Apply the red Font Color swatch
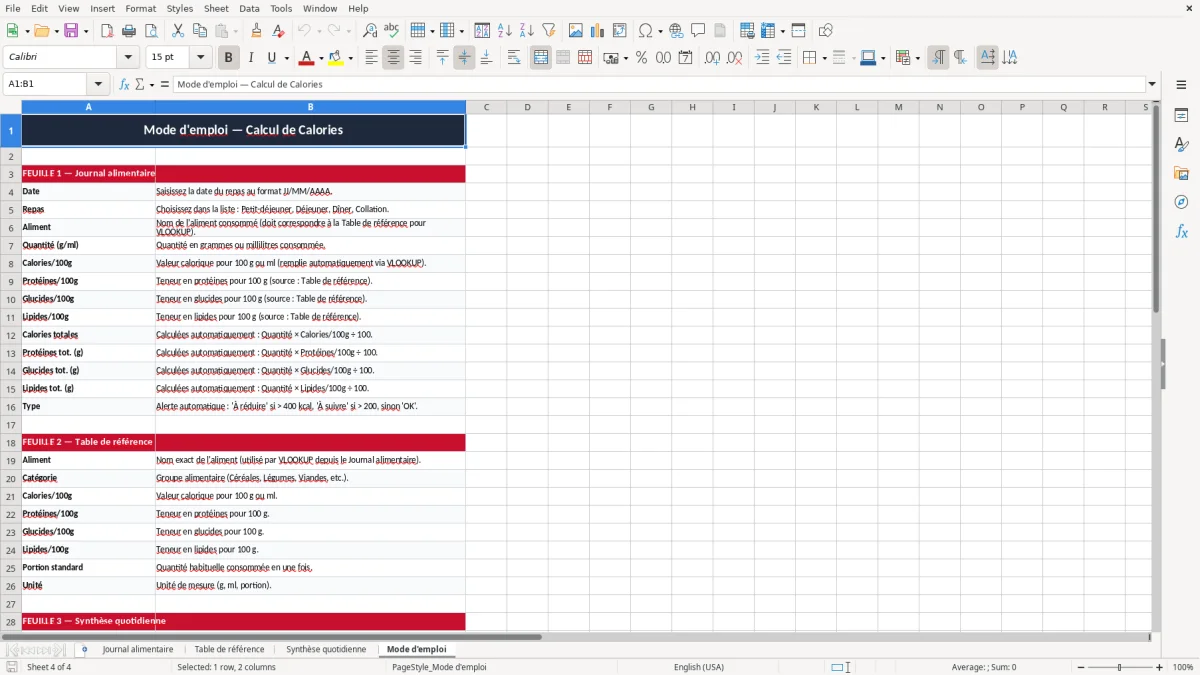 coord(307,58)
